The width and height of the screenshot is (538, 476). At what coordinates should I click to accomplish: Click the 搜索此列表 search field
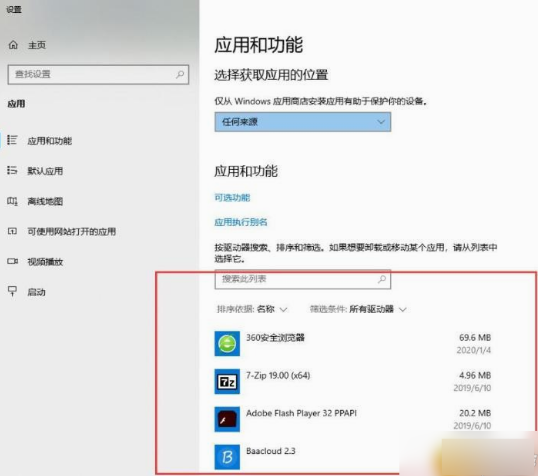pos(303,279)
